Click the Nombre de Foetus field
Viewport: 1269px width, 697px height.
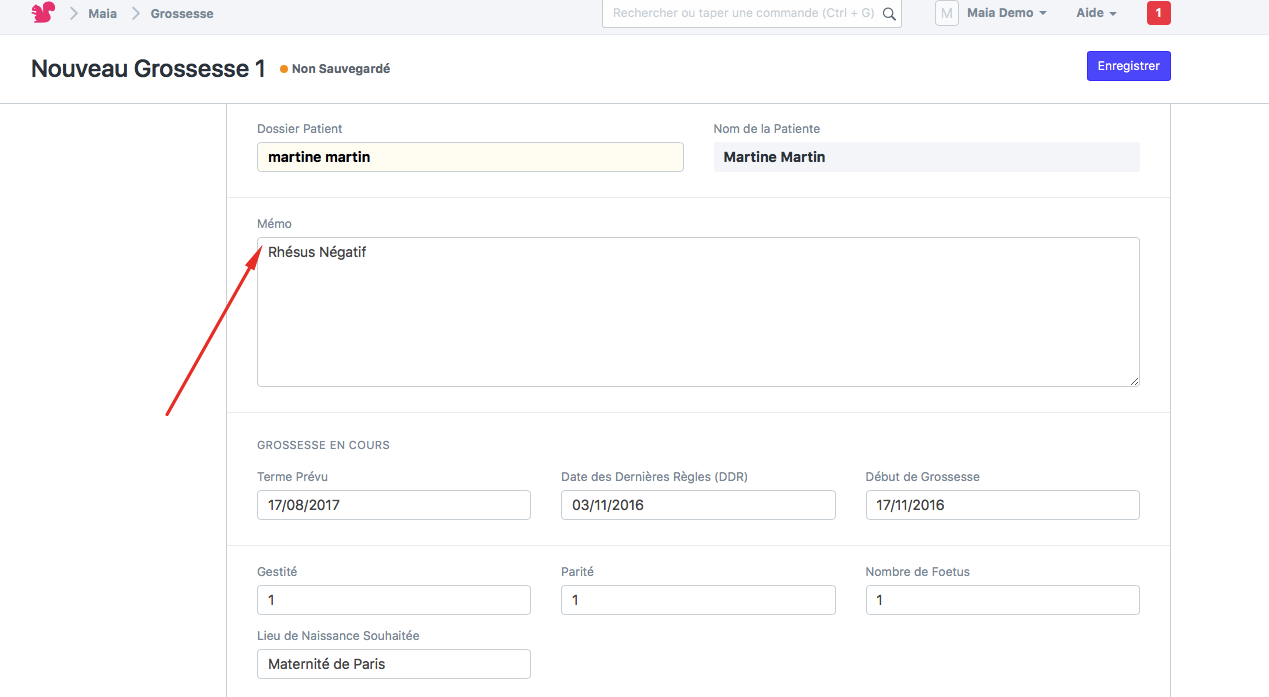coord(1002,600)
